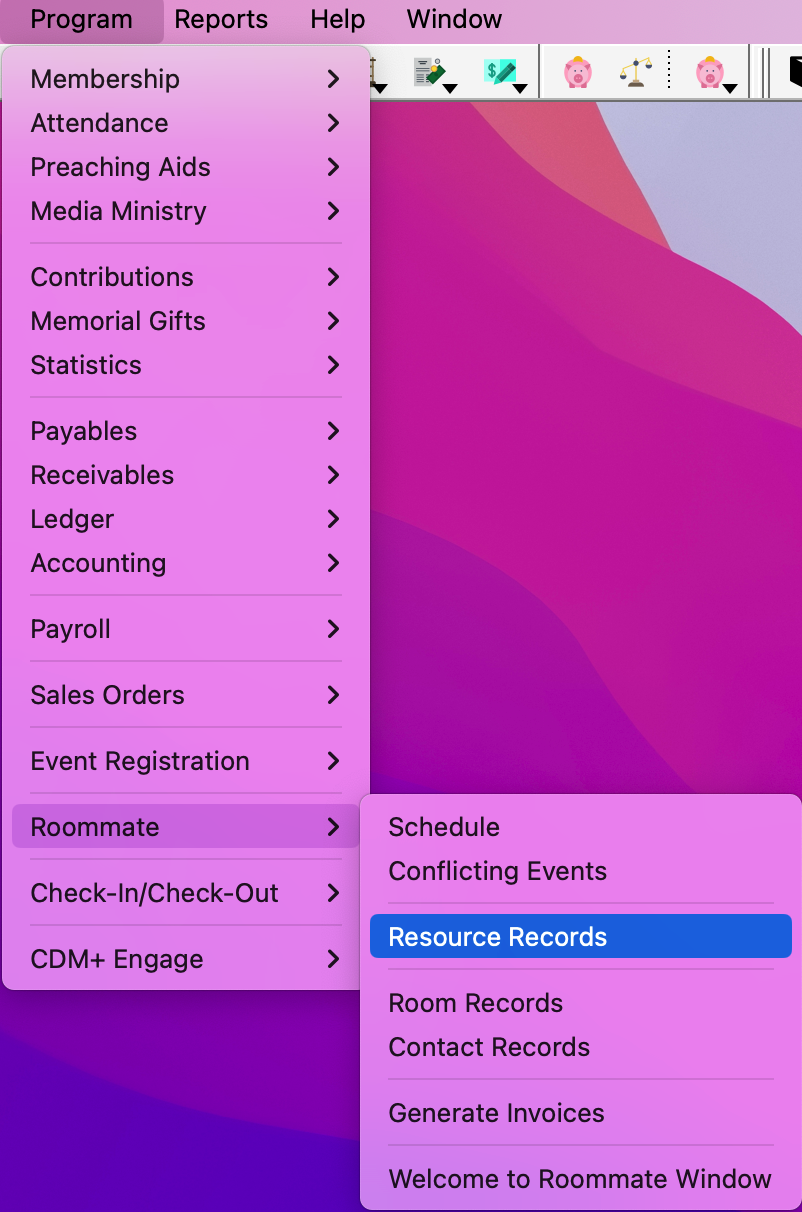The image size is (802, 1212).
Task: Open Welcome to Roommate Window
Action: point(580,1179)
